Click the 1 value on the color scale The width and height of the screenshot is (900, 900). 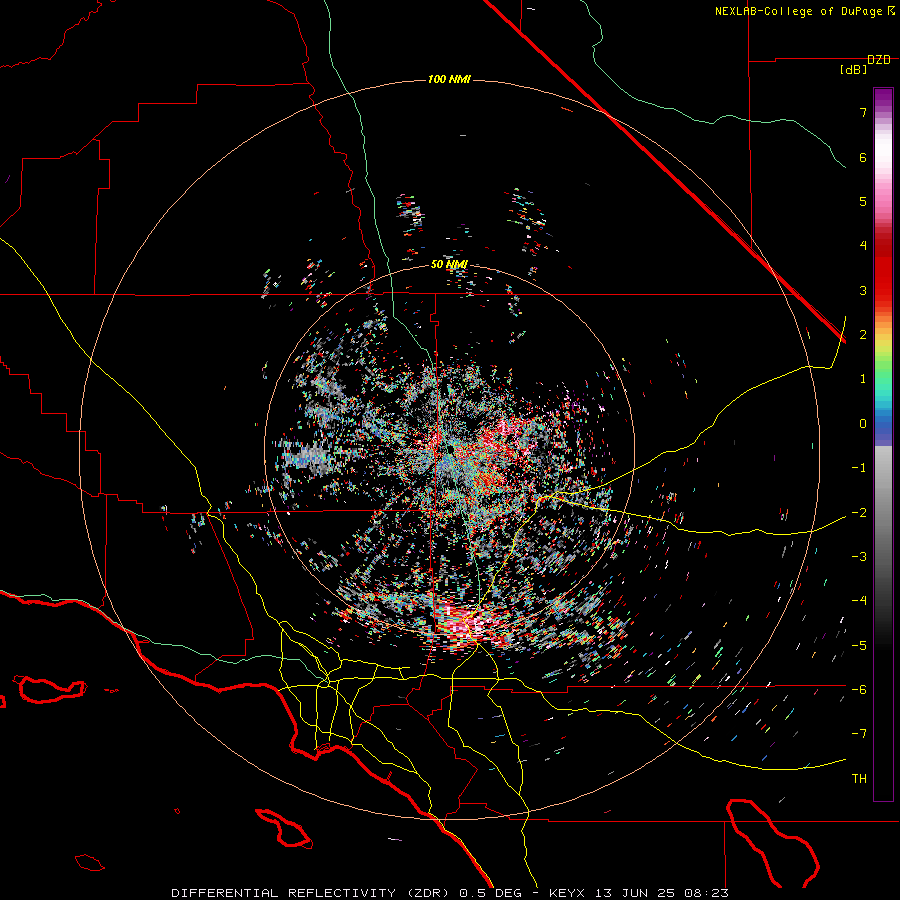(863, 379)
